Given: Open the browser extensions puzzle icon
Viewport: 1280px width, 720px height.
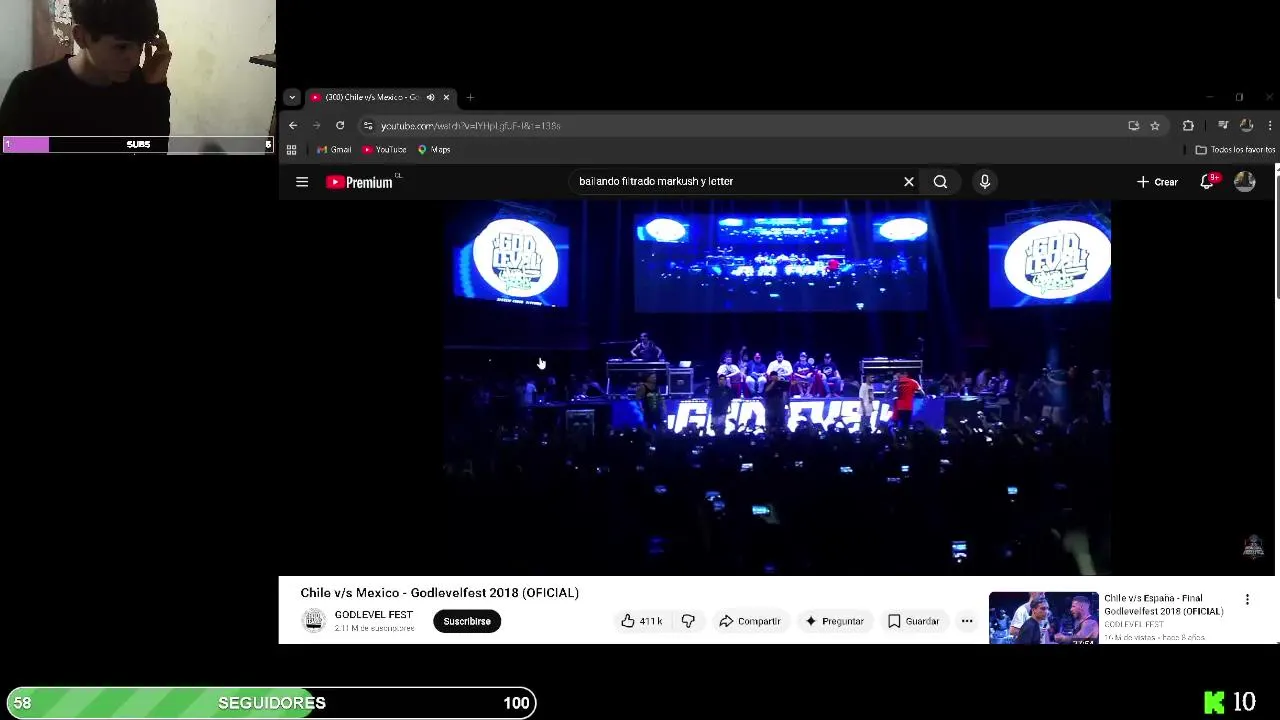Looking at the screenshot, I should click(x=1188, y=126).
